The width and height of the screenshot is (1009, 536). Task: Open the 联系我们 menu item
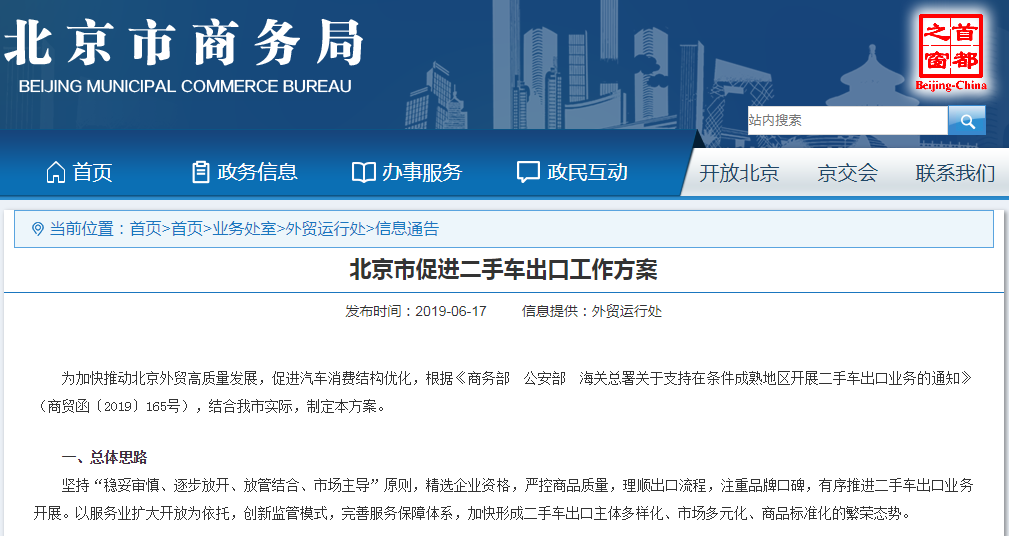point(955,173)
